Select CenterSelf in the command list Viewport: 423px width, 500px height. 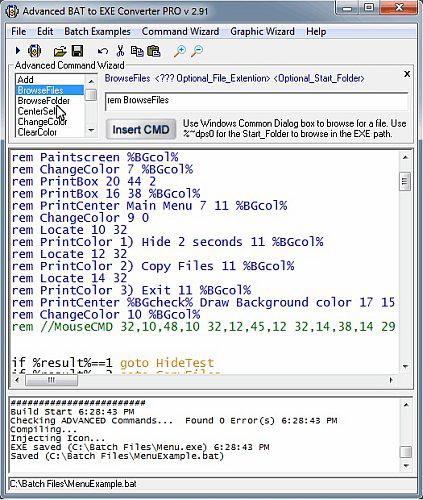point(49,111)
